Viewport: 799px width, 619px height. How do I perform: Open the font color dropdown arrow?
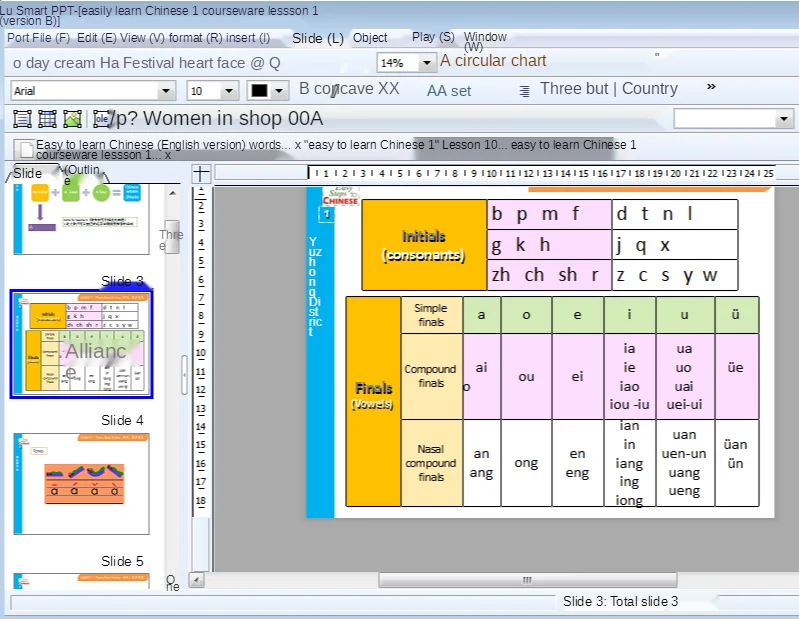pyautogui.click(x=279, y=91)
